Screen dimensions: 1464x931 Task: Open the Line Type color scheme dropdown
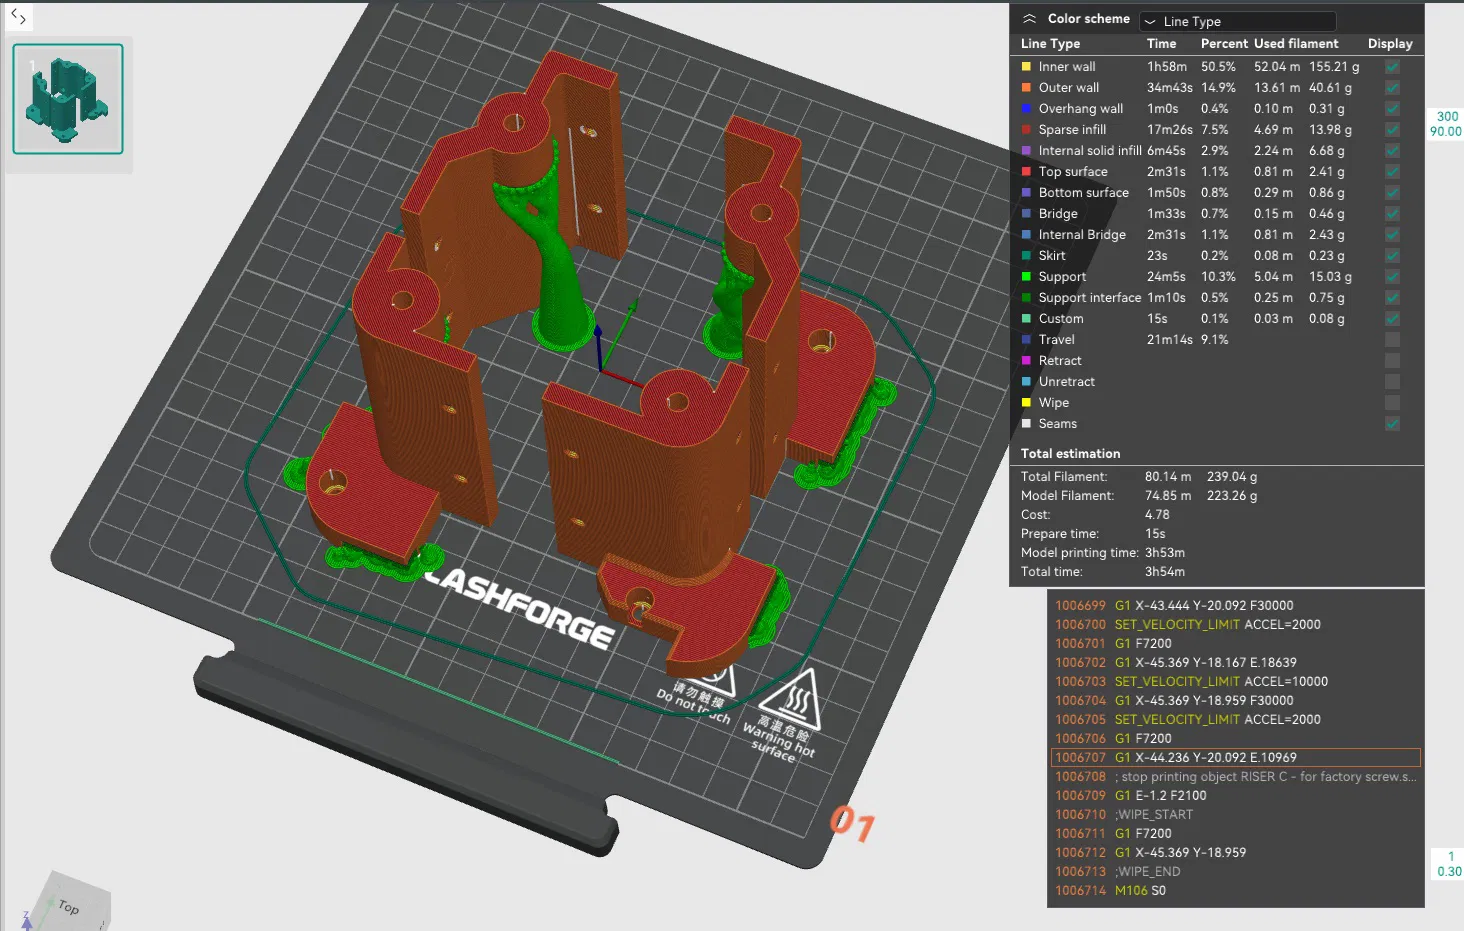pyautogui.click(x=1238, y=21)
